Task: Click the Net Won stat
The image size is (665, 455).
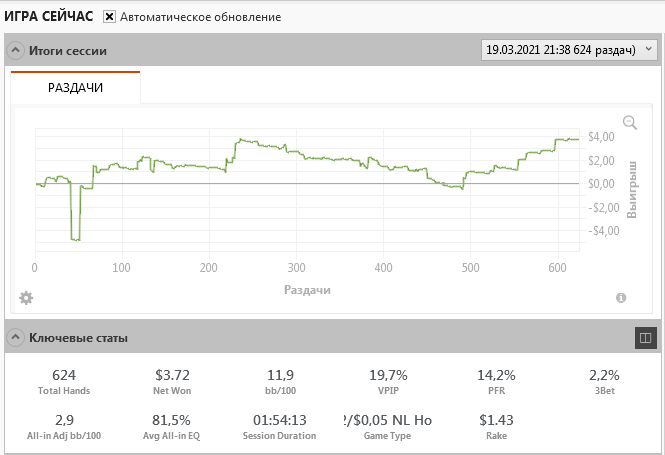Action: (x=171, y=375)
